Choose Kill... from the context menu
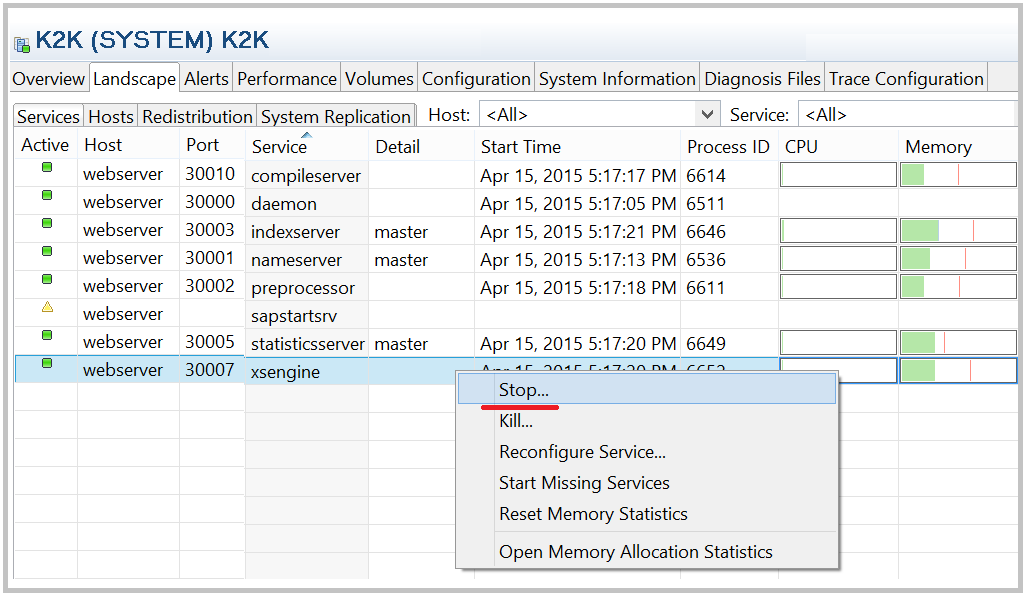 pyautogui.click(x=647, y=421)
